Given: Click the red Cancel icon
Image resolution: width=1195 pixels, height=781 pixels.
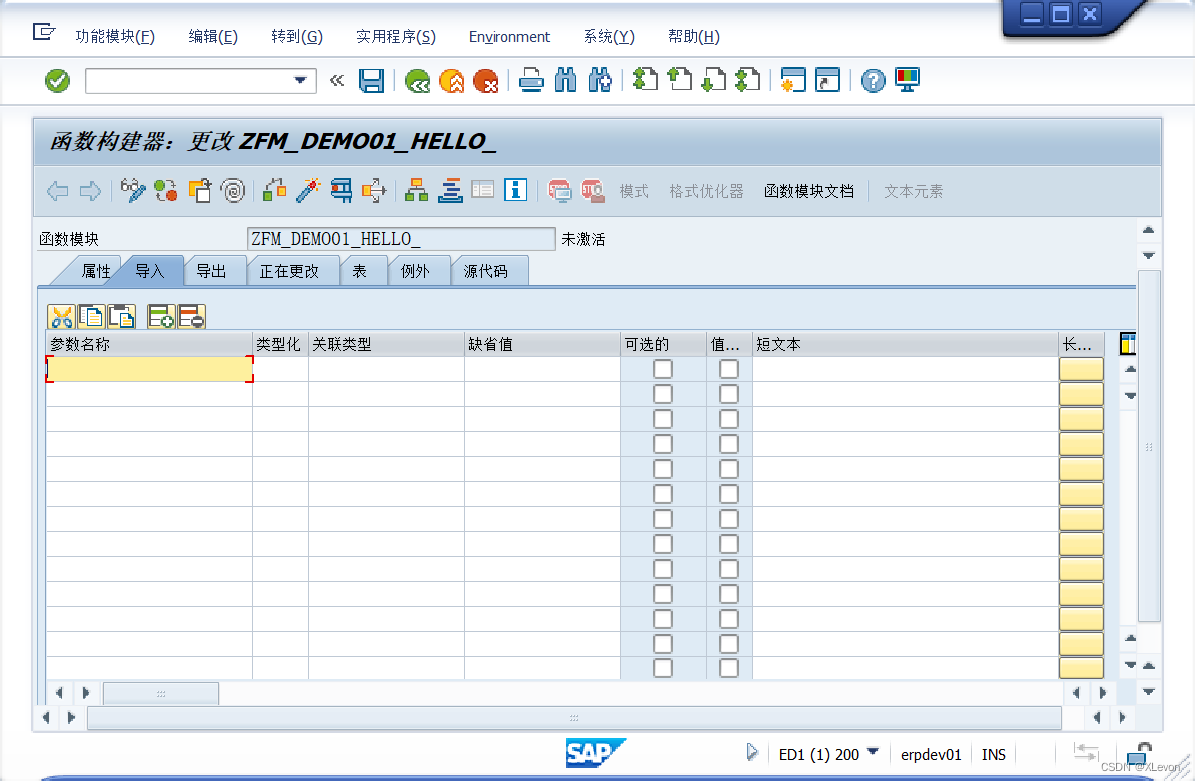Looking at the screenshot, I should pyautogui.click(x=485, y=80).
